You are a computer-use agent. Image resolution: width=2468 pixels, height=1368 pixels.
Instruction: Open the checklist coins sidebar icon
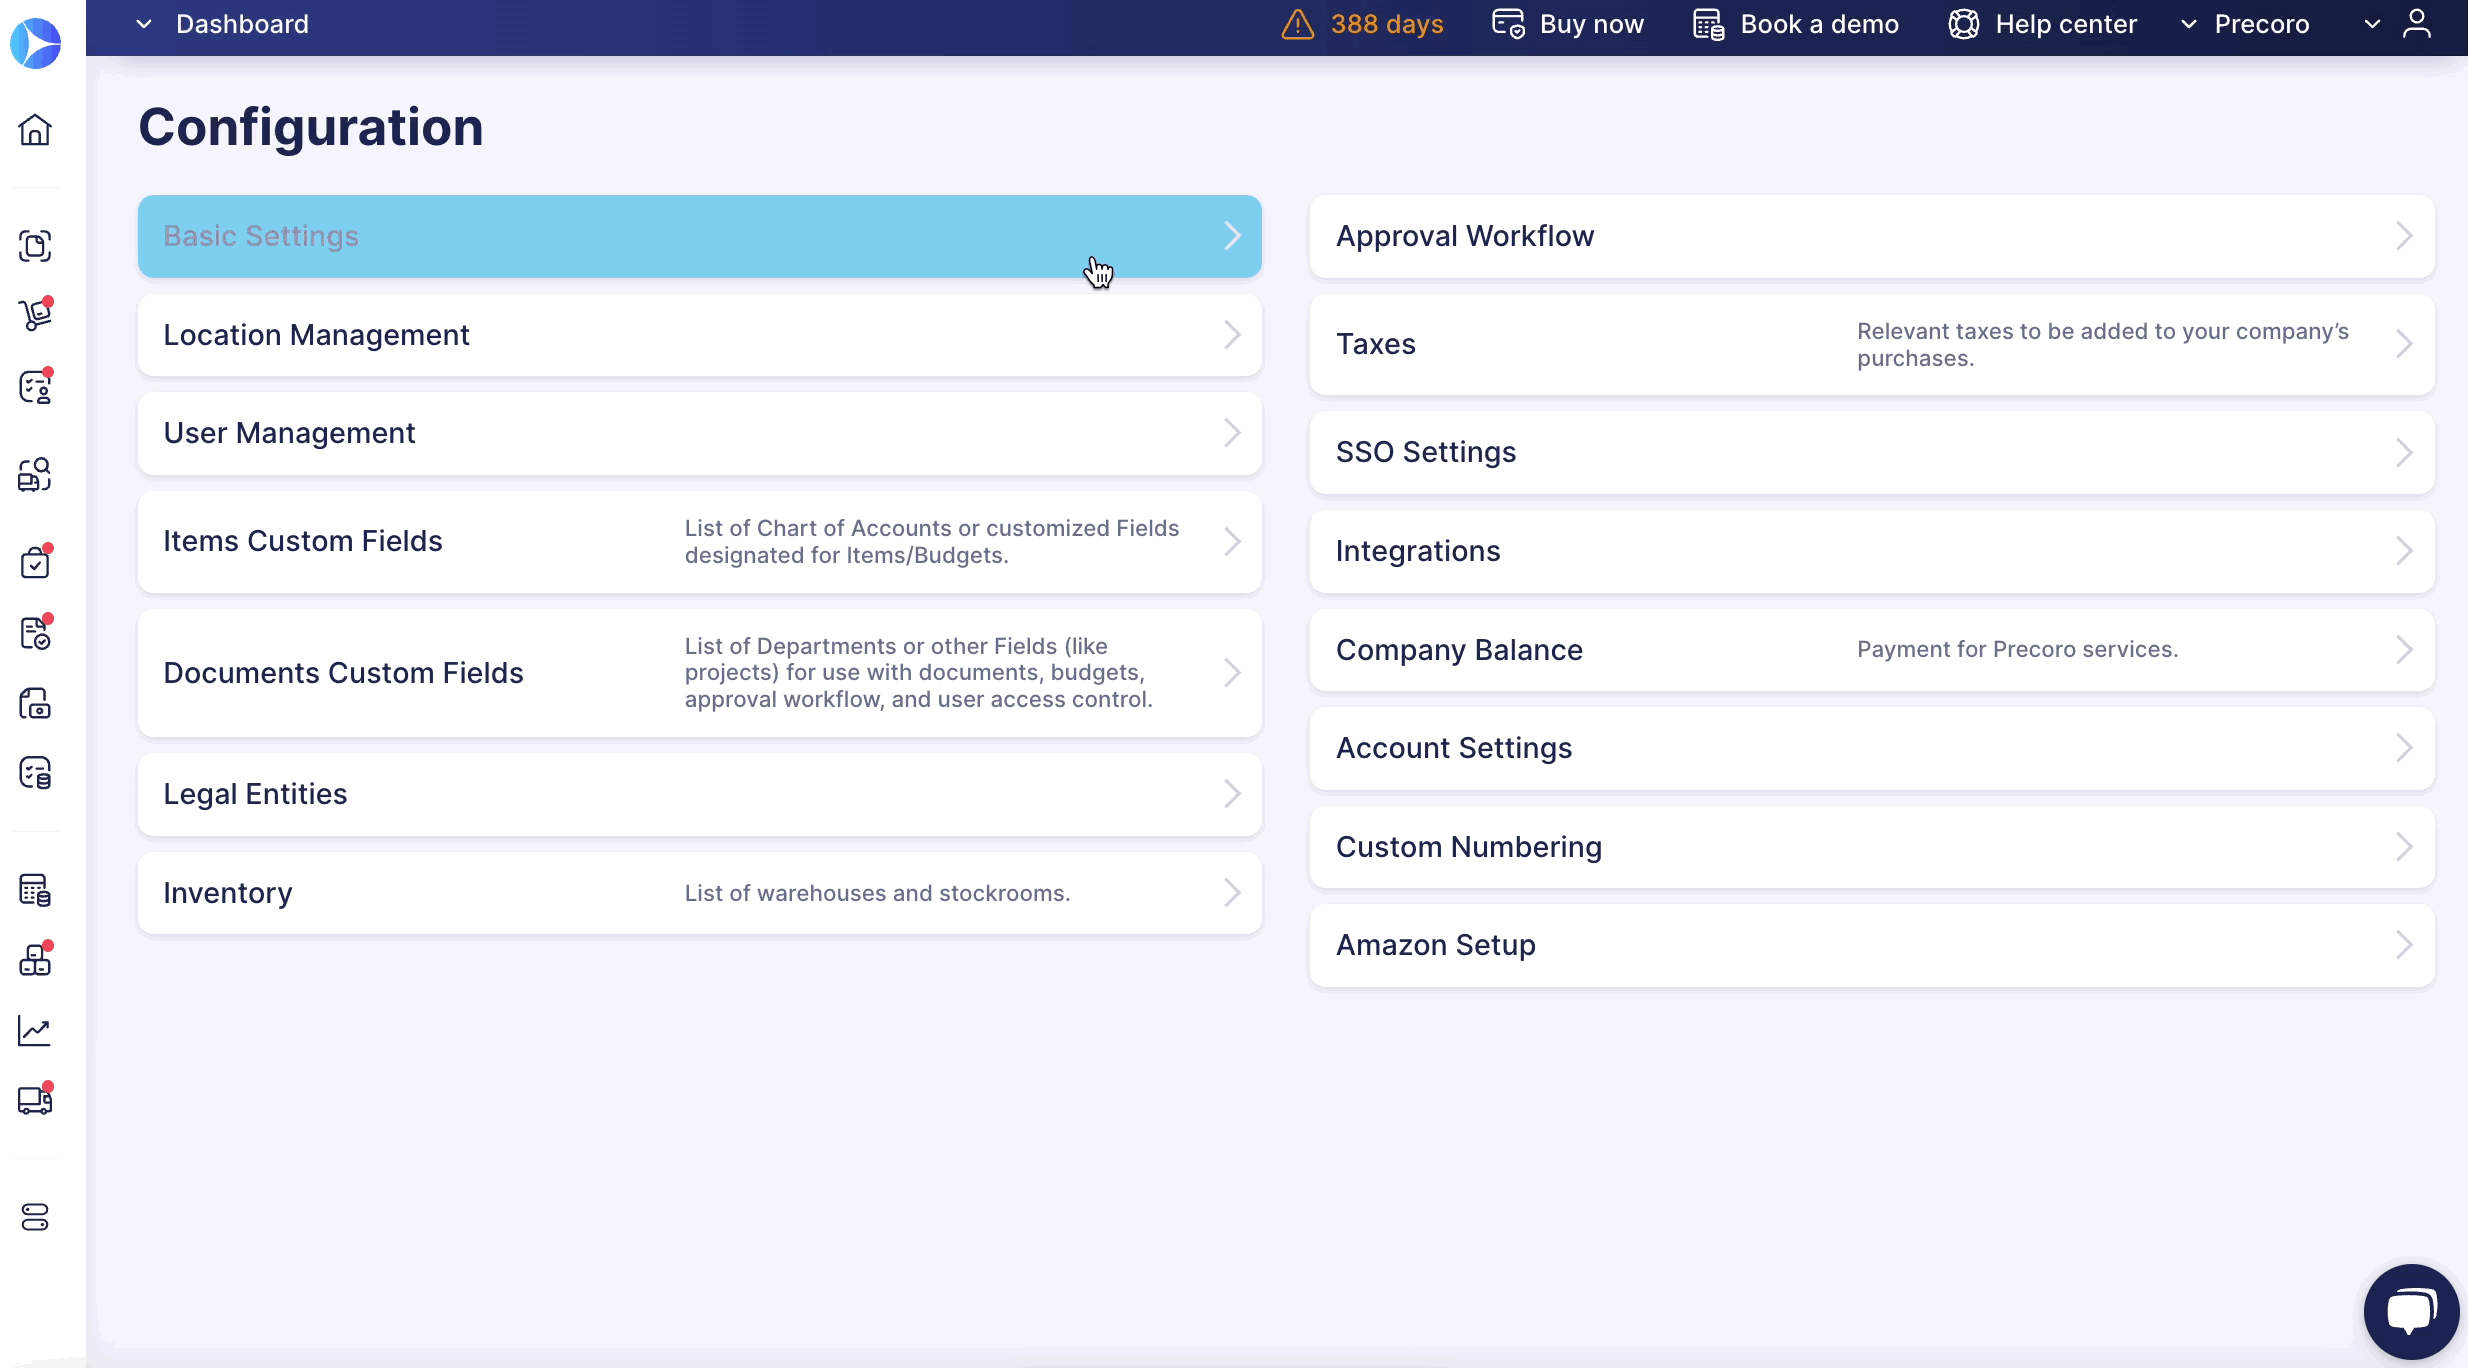point(35,773)
